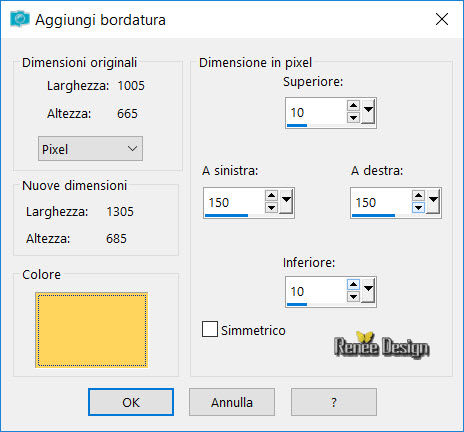The image size is (464, 432).
Task: Click the question mark help button
Action: click(334, 402)
